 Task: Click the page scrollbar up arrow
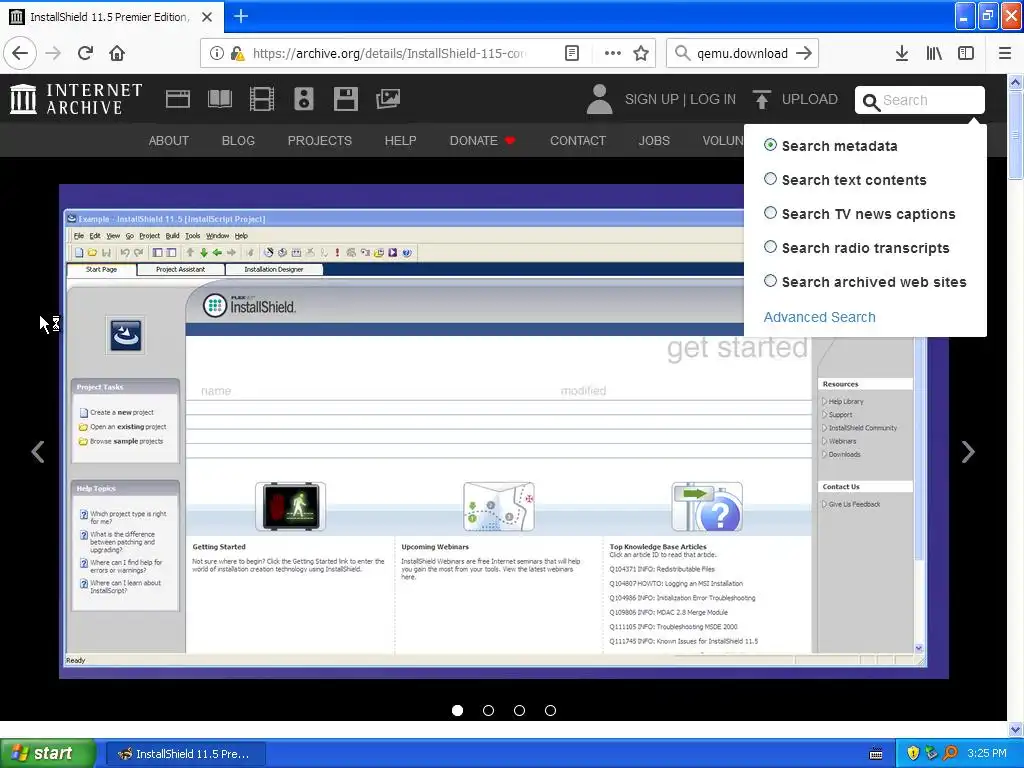point(1016,82)
